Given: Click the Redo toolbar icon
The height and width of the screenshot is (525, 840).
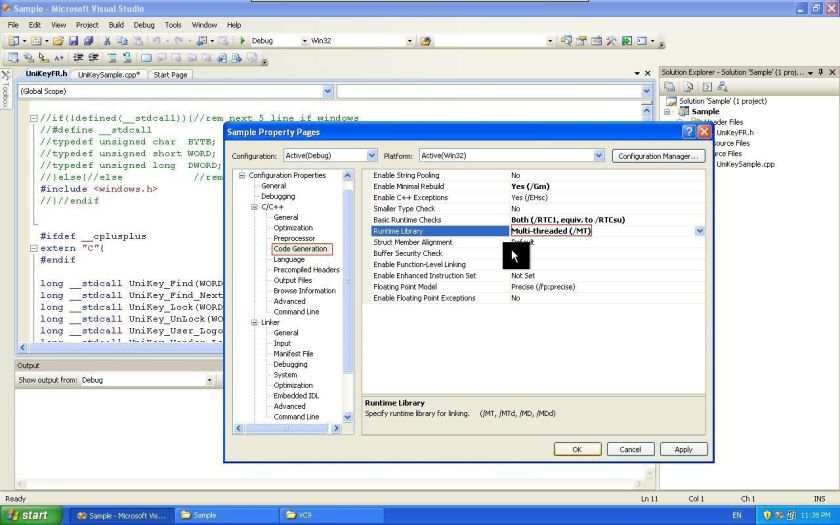Looking at the screenshot, I should [x=178, y=41].
